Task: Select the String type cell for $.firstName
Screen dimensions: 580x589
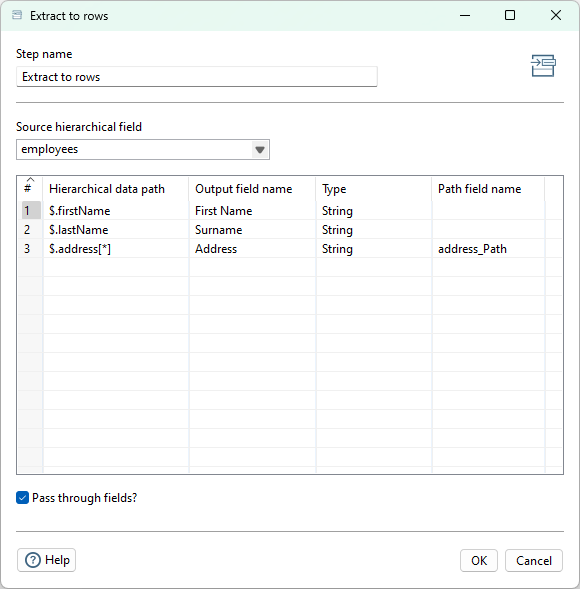Action: pyautogui.click(x=374, y=211)
